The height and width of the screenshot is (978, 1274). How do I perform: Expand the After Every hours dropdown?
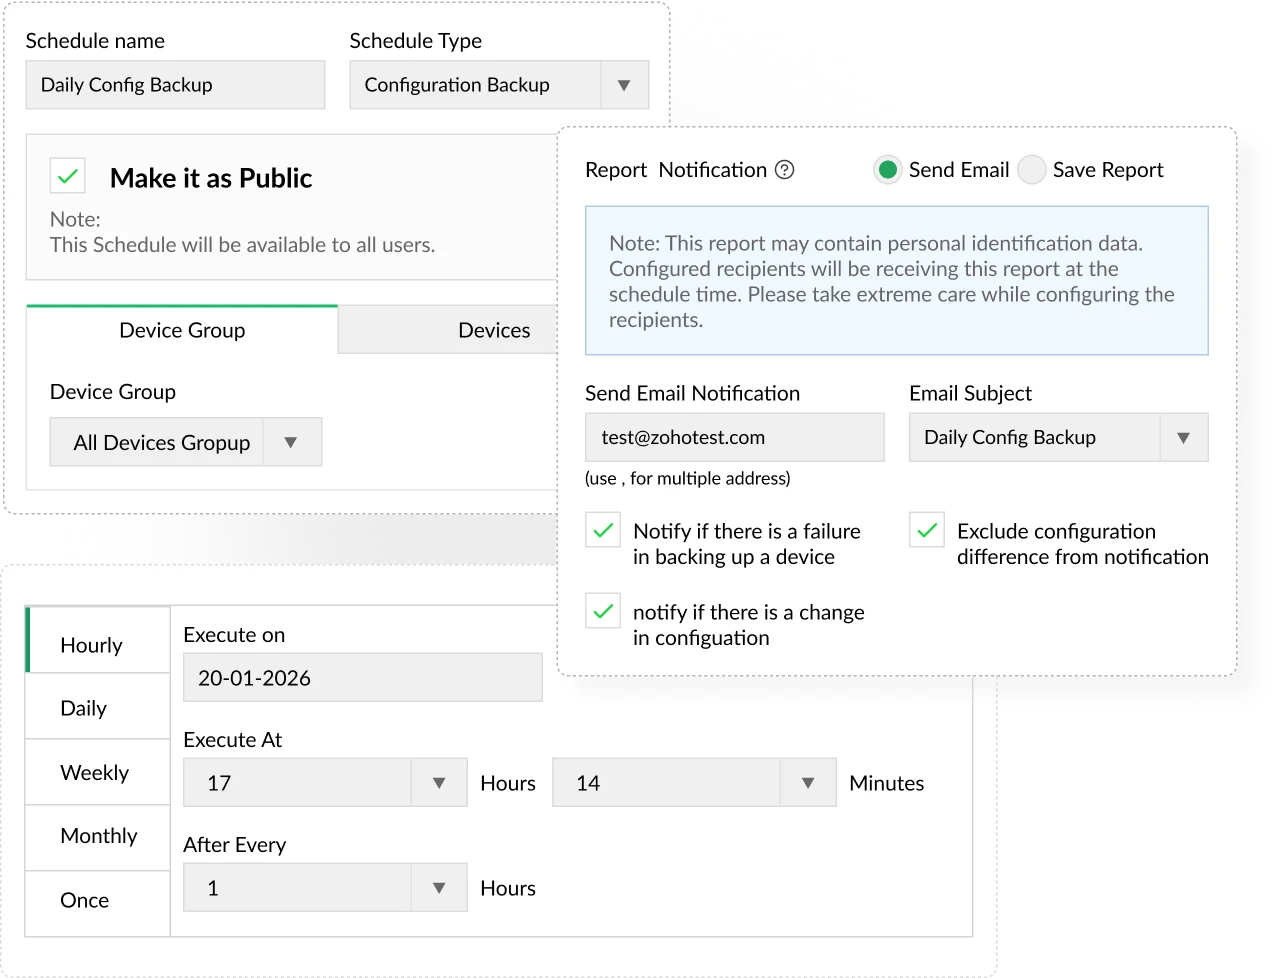(438, 887)
